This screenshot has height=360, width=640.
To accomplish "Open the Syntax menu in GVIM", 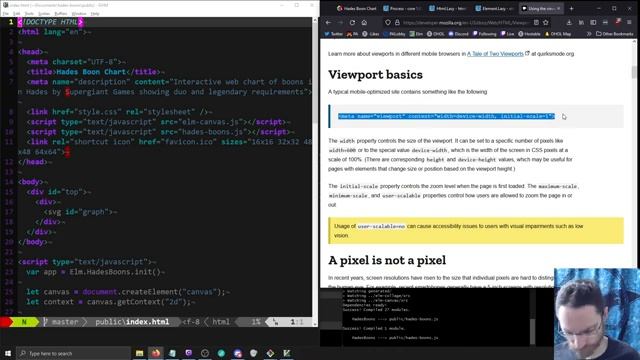I will (x=44, y=13).
